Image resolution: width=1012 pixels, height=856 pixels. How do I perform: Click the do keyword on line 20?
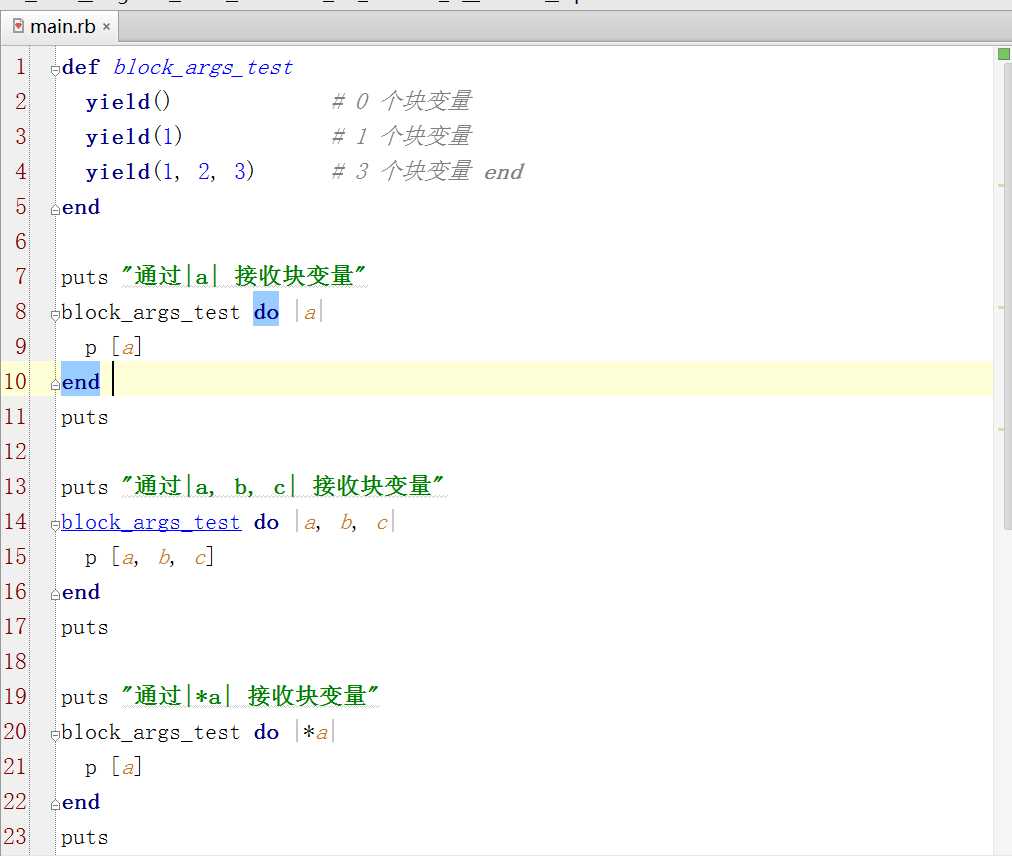pyautogui.click(x=266, y=732)
